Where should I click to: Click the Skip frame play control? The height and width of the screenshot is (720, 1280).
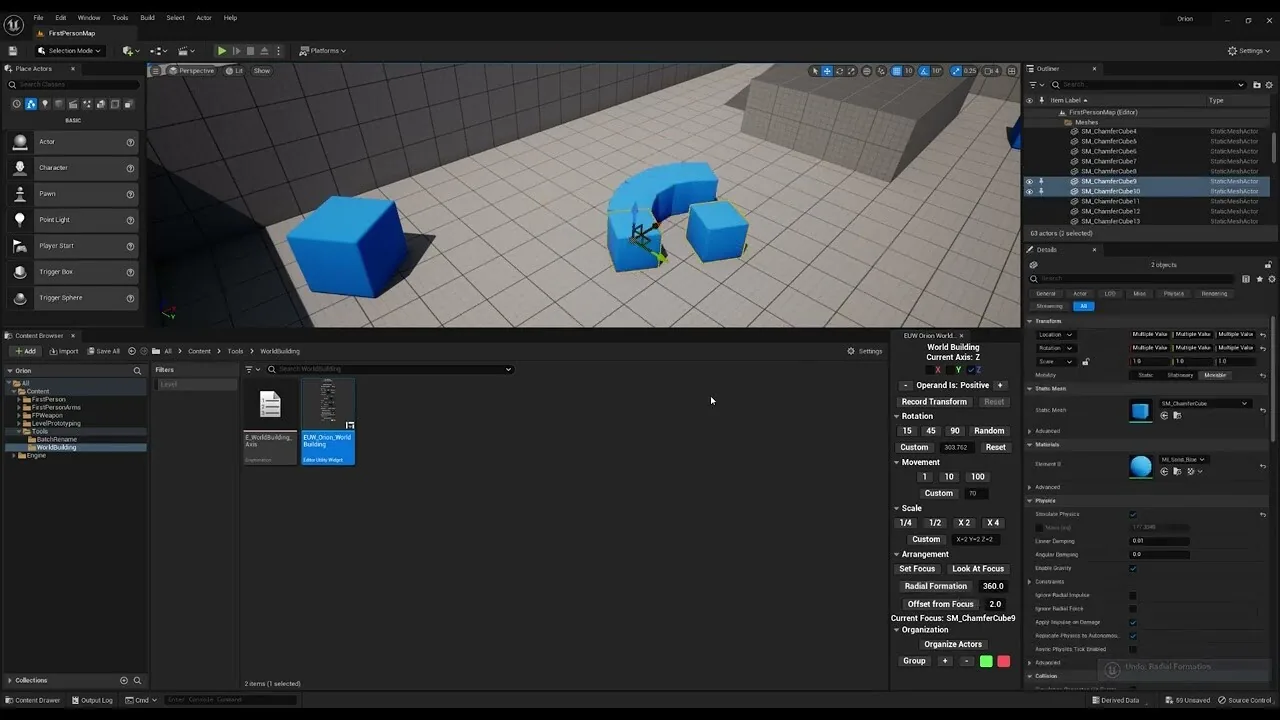pos(236,51)
